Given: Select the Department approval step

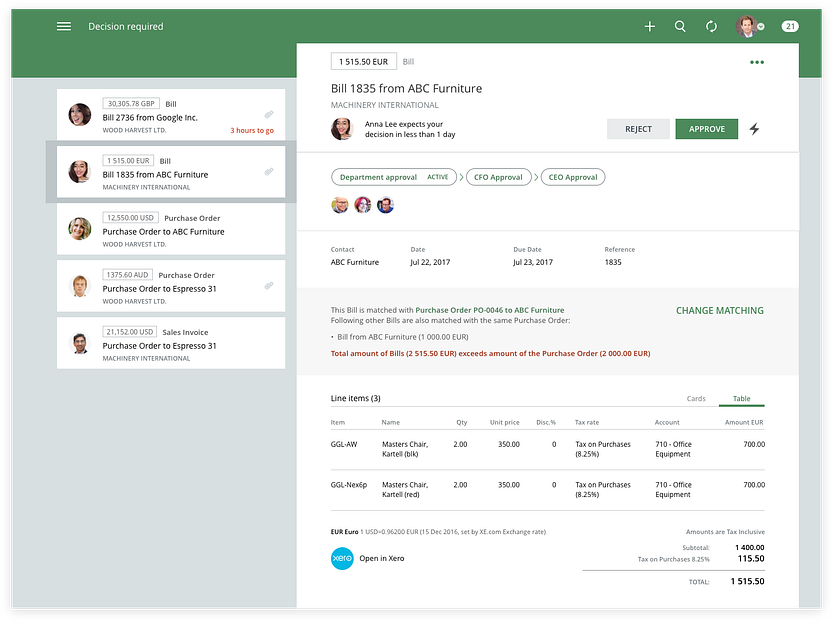Looking at the screenshot, I should 394,177.
